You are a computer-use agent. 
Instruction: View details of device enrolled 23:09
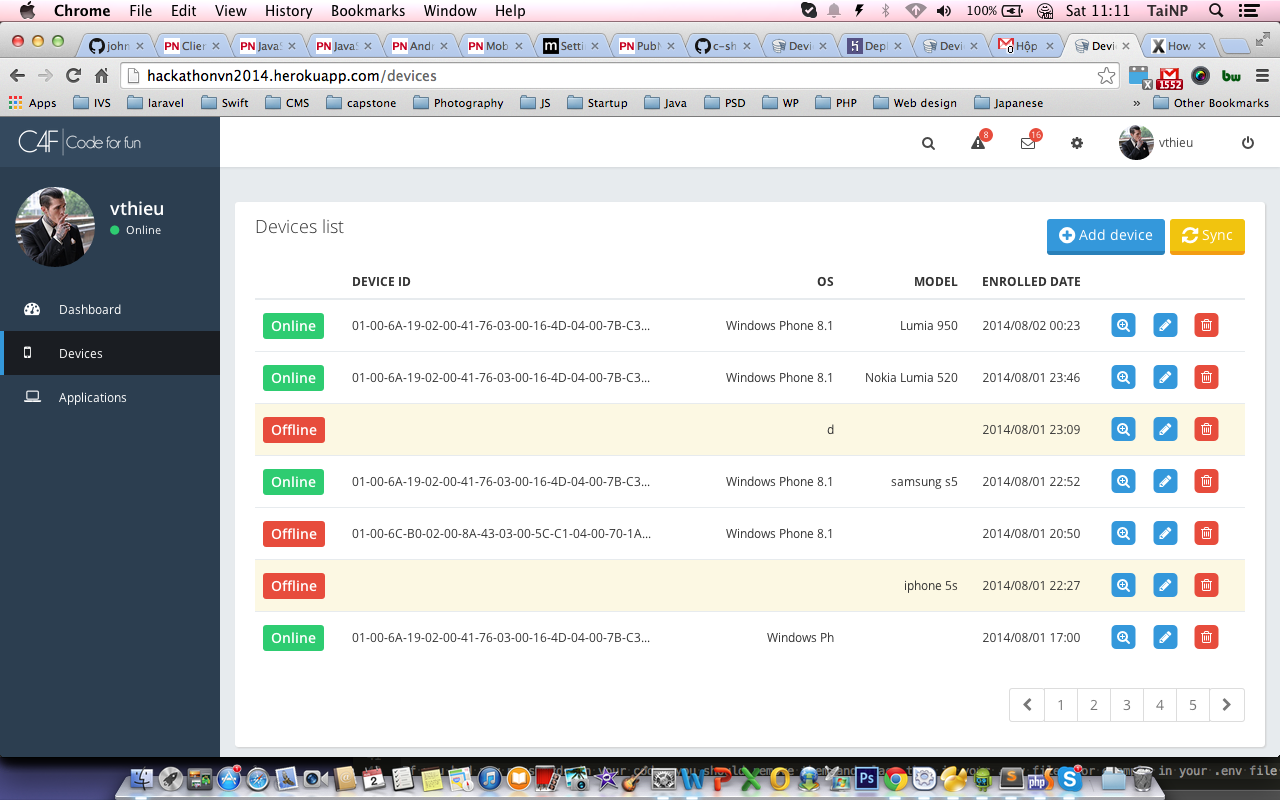click(x=1124, y=429)
